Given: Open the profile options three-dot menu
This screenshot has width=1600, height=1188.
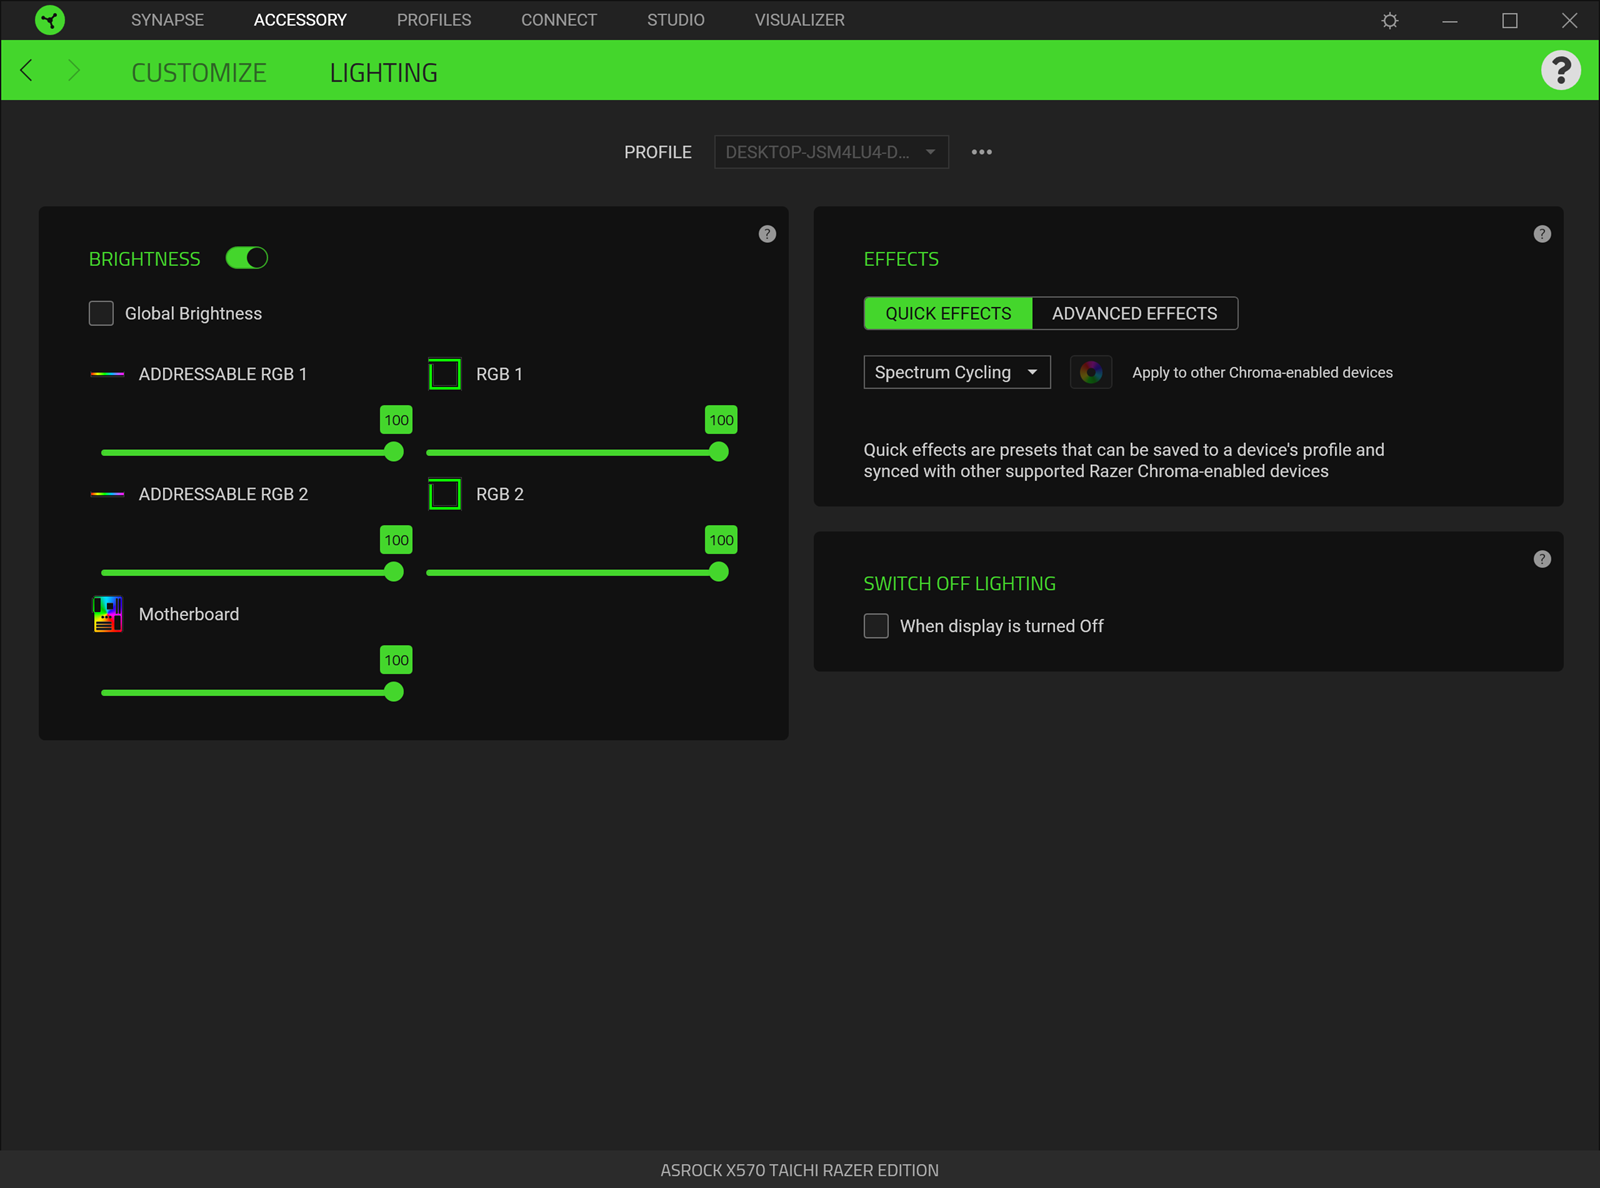Looking at the screenshot, I should coord(982,152).
